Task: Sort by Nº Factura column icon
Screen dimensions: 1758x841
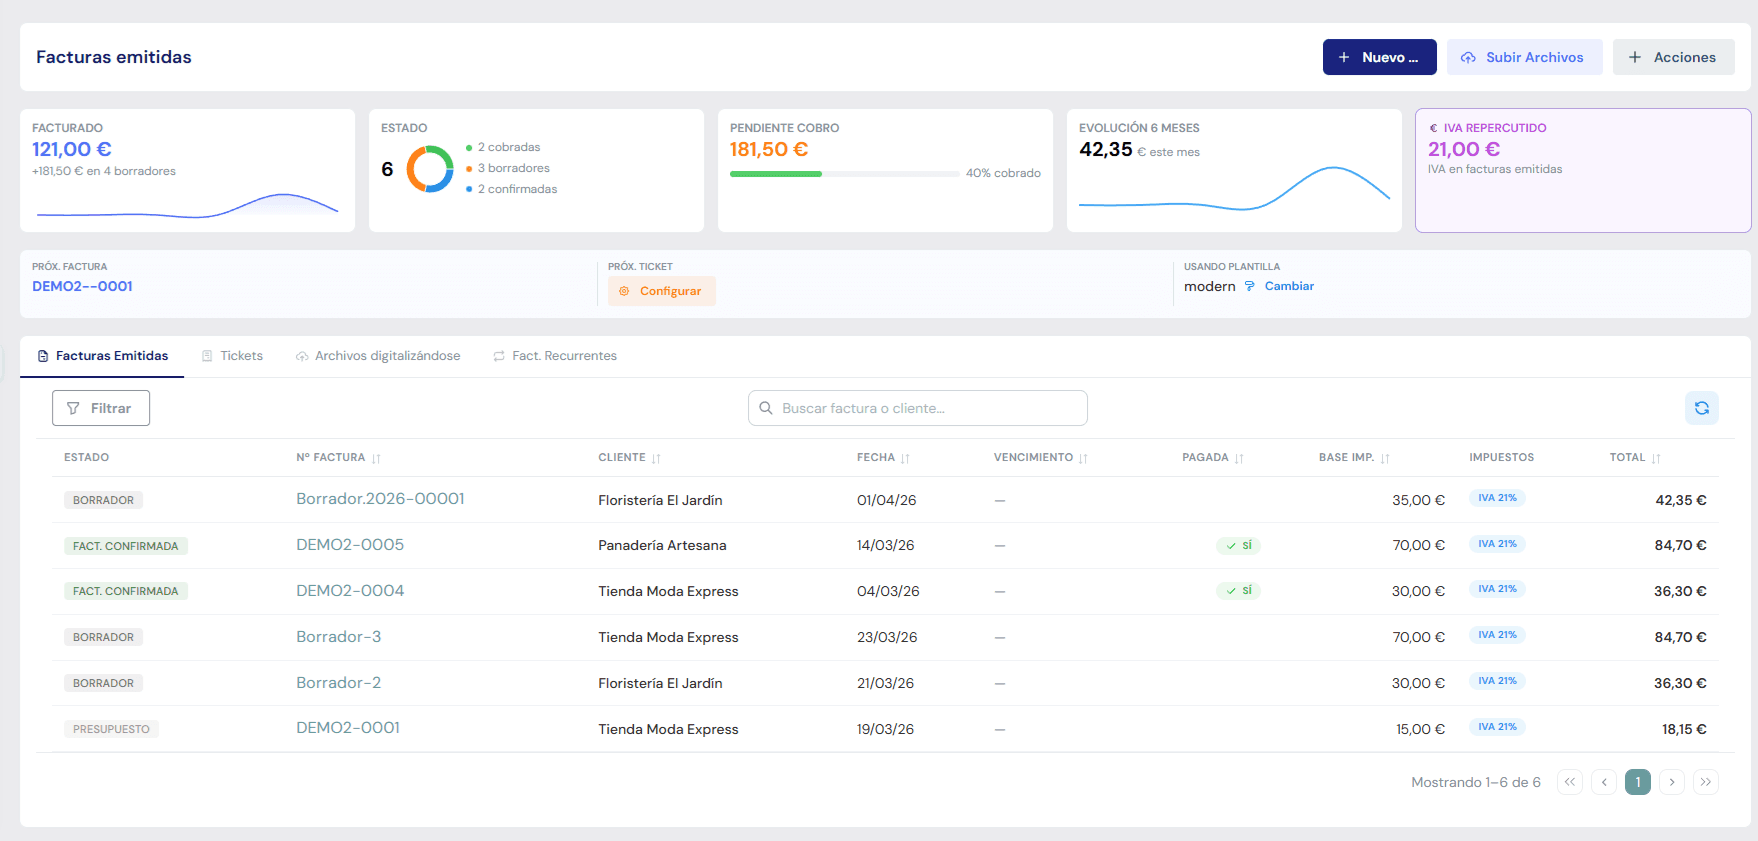Action: pos(376,458)
